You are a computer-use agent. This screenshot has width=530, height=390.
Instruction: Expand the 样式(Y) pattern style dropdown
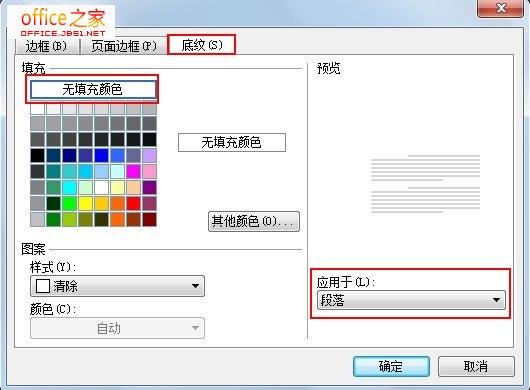[117, 286]
